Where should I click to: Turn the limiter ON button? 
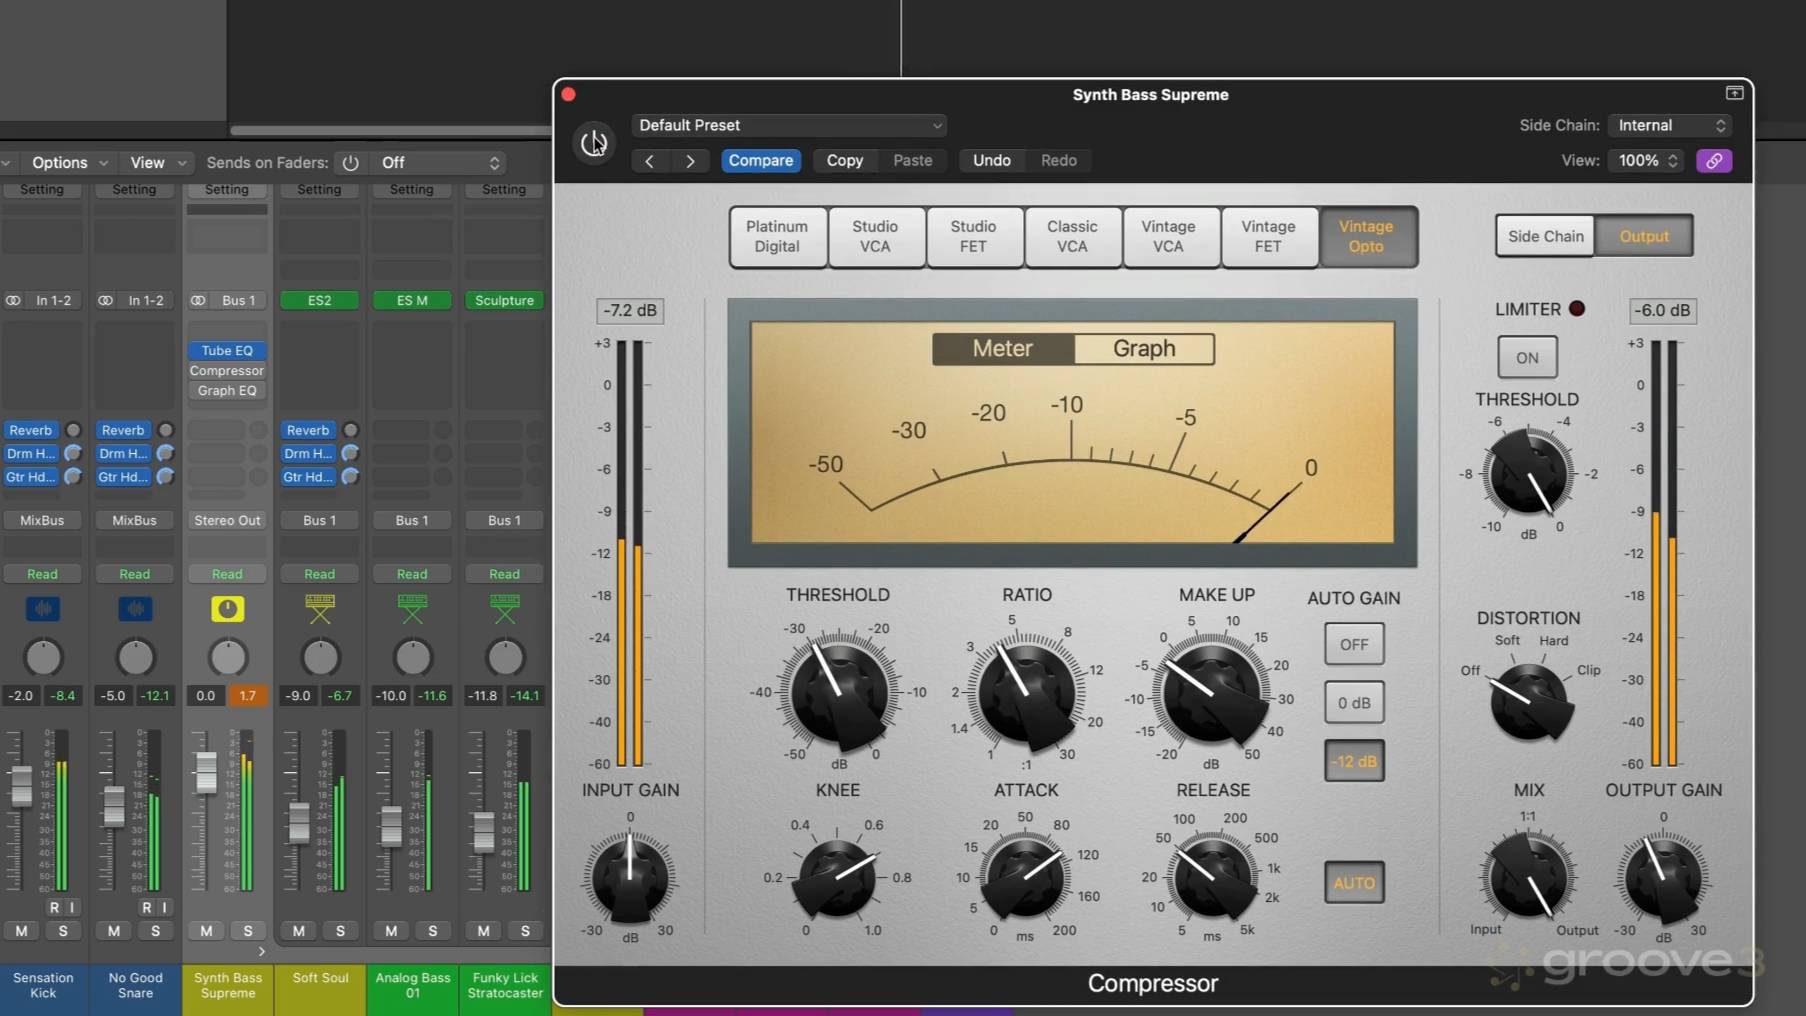pyautogui.click(x=1526, y=357)
